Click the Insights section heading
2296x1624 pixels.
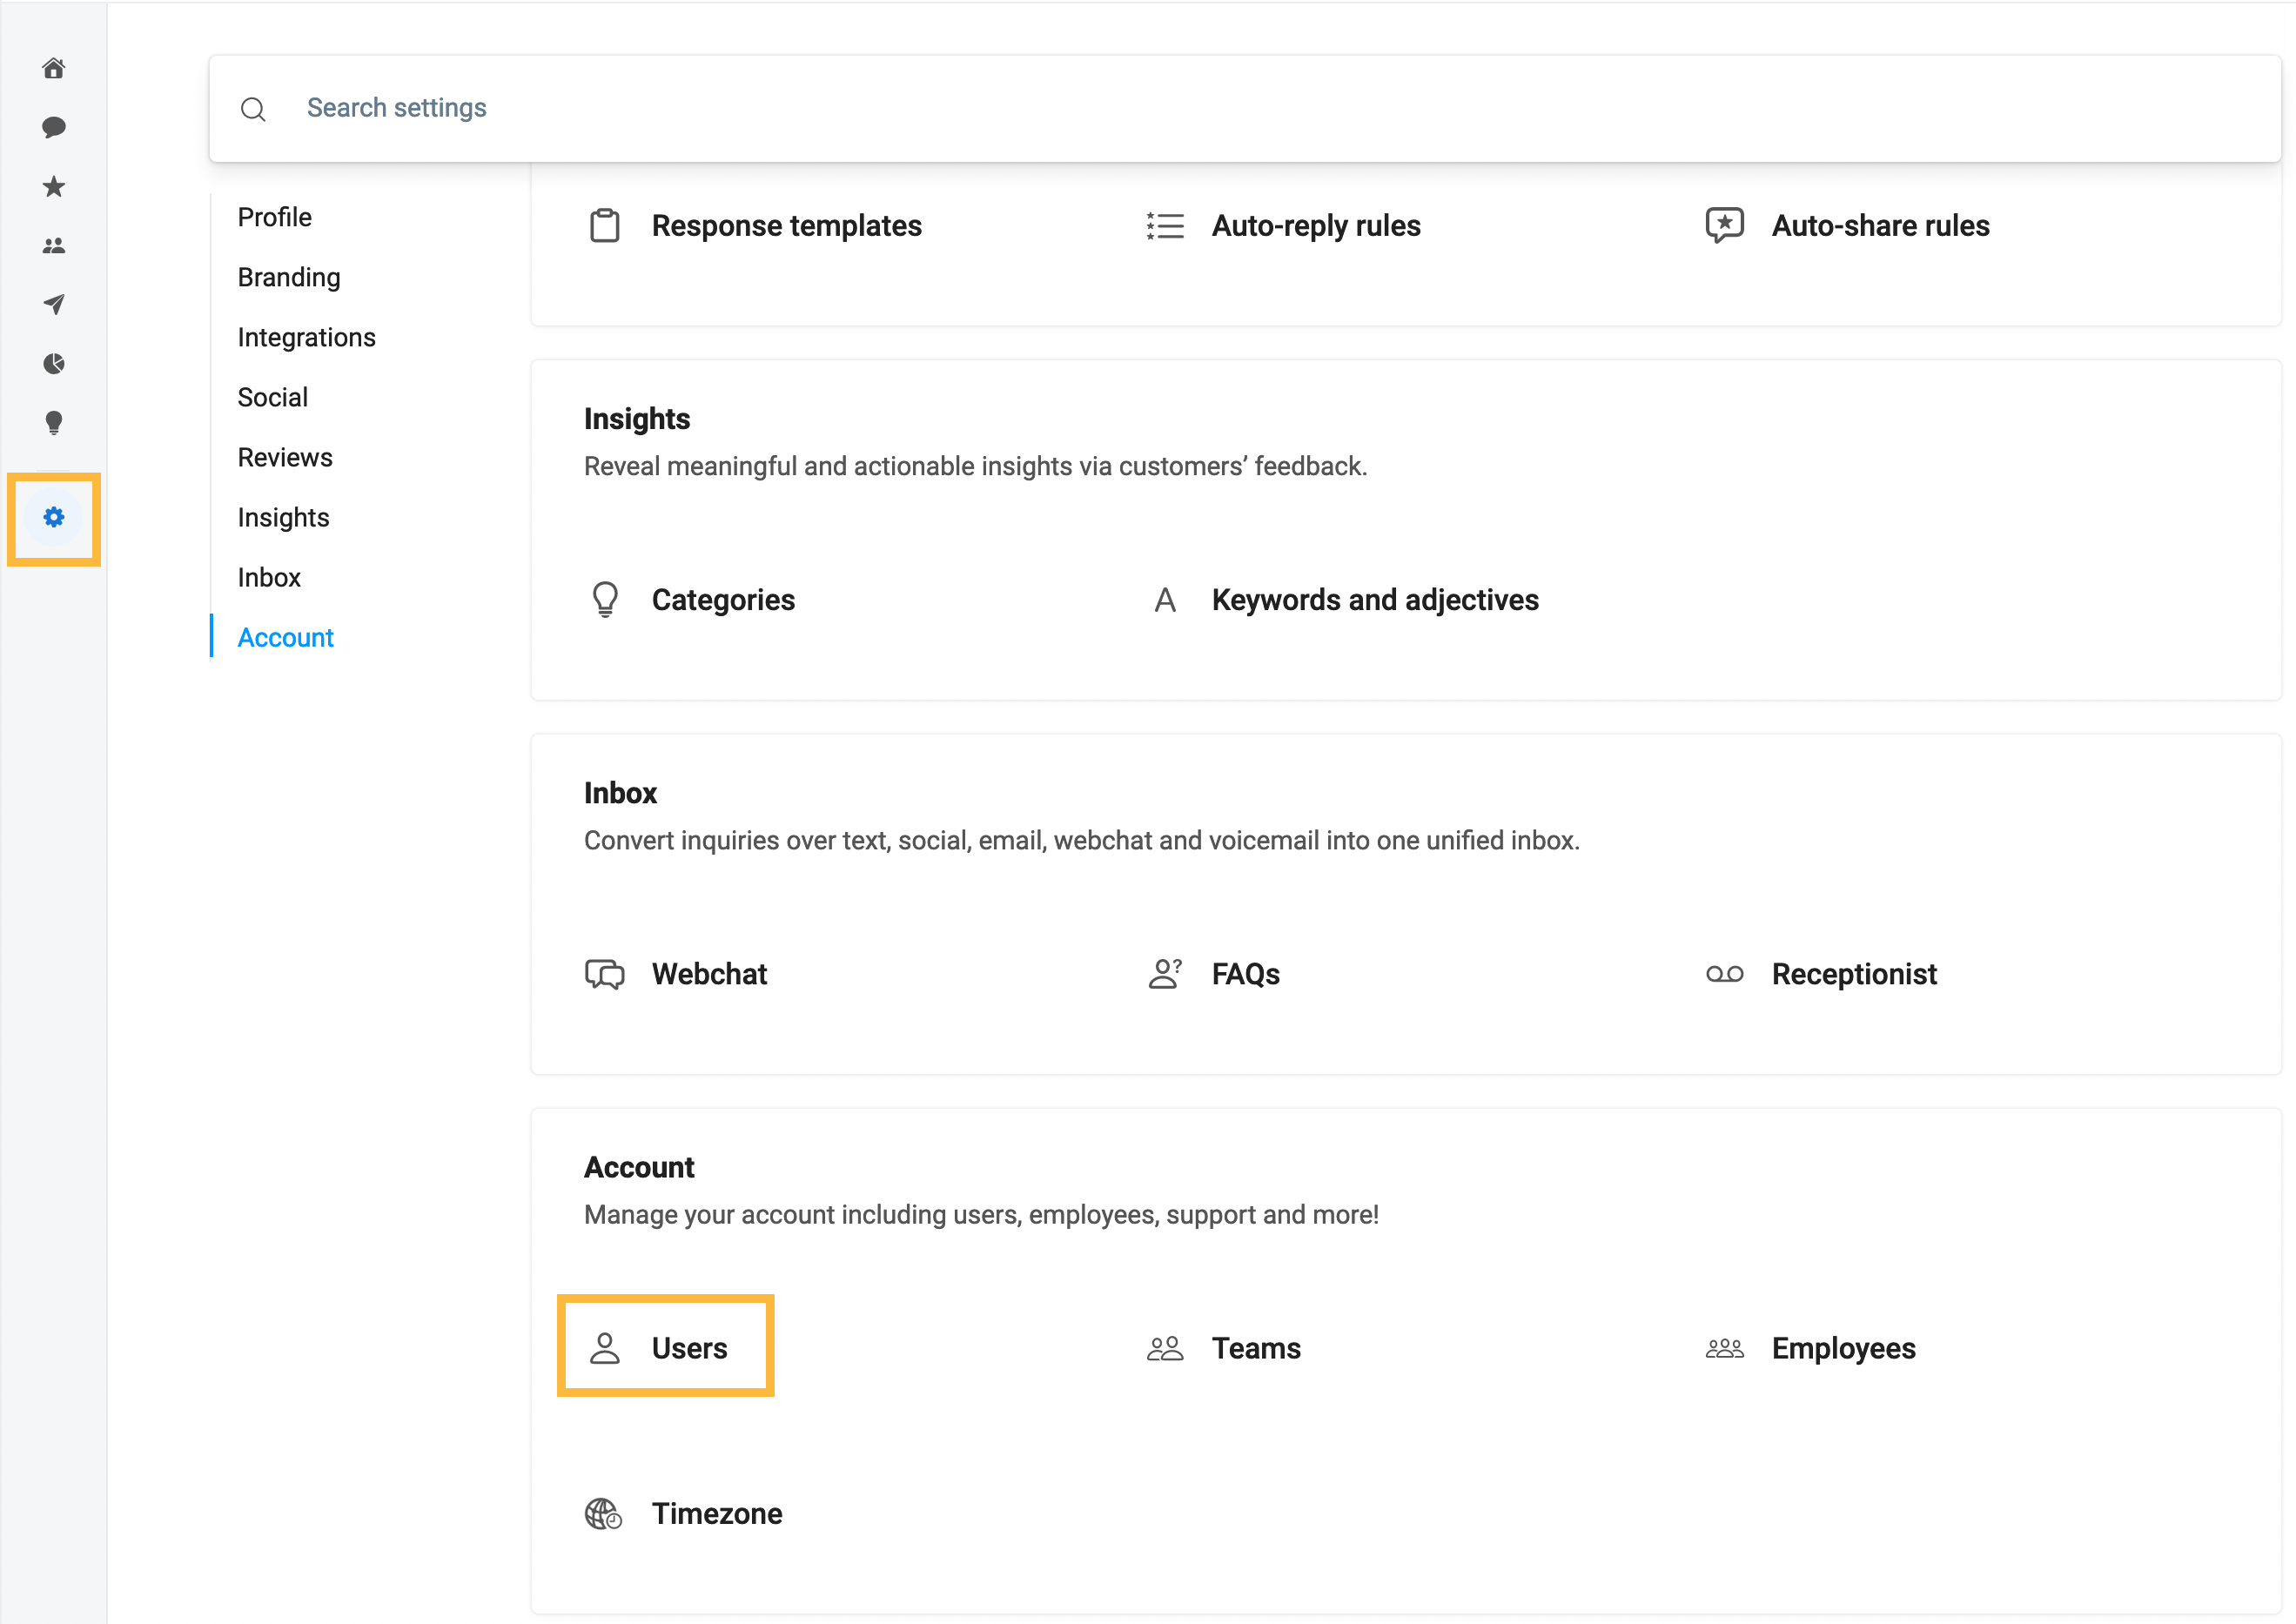[x=637, y=419]
